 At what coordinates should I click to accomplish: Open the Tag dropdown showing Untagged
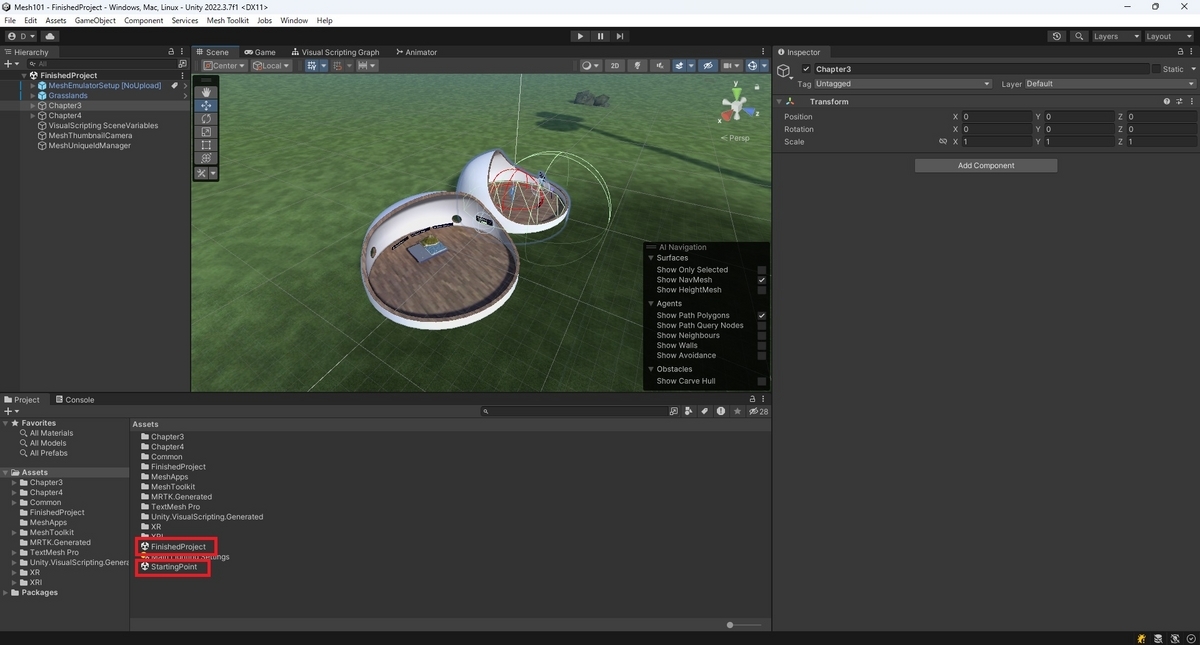pos(902,84)
